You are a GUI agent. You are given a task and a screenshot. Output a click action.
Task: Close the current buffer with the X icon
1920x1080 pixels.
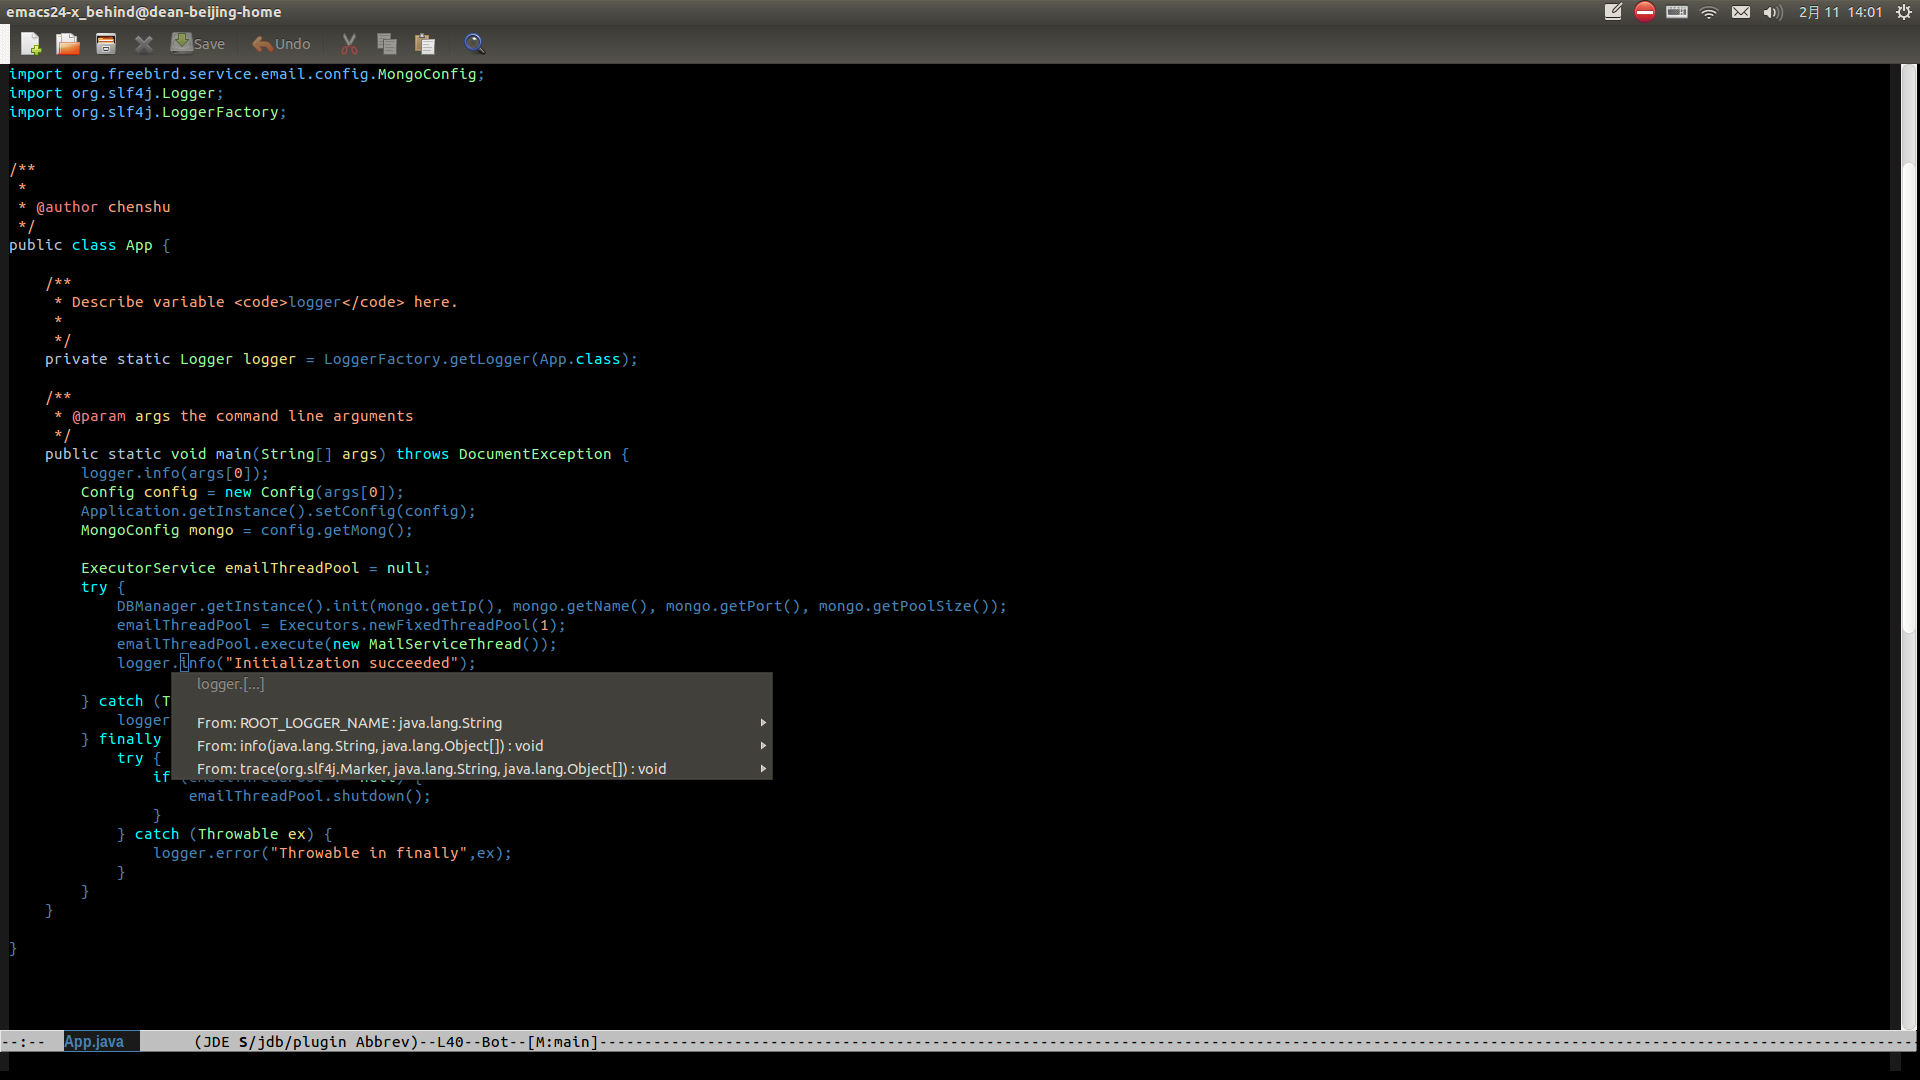point(143,44)
